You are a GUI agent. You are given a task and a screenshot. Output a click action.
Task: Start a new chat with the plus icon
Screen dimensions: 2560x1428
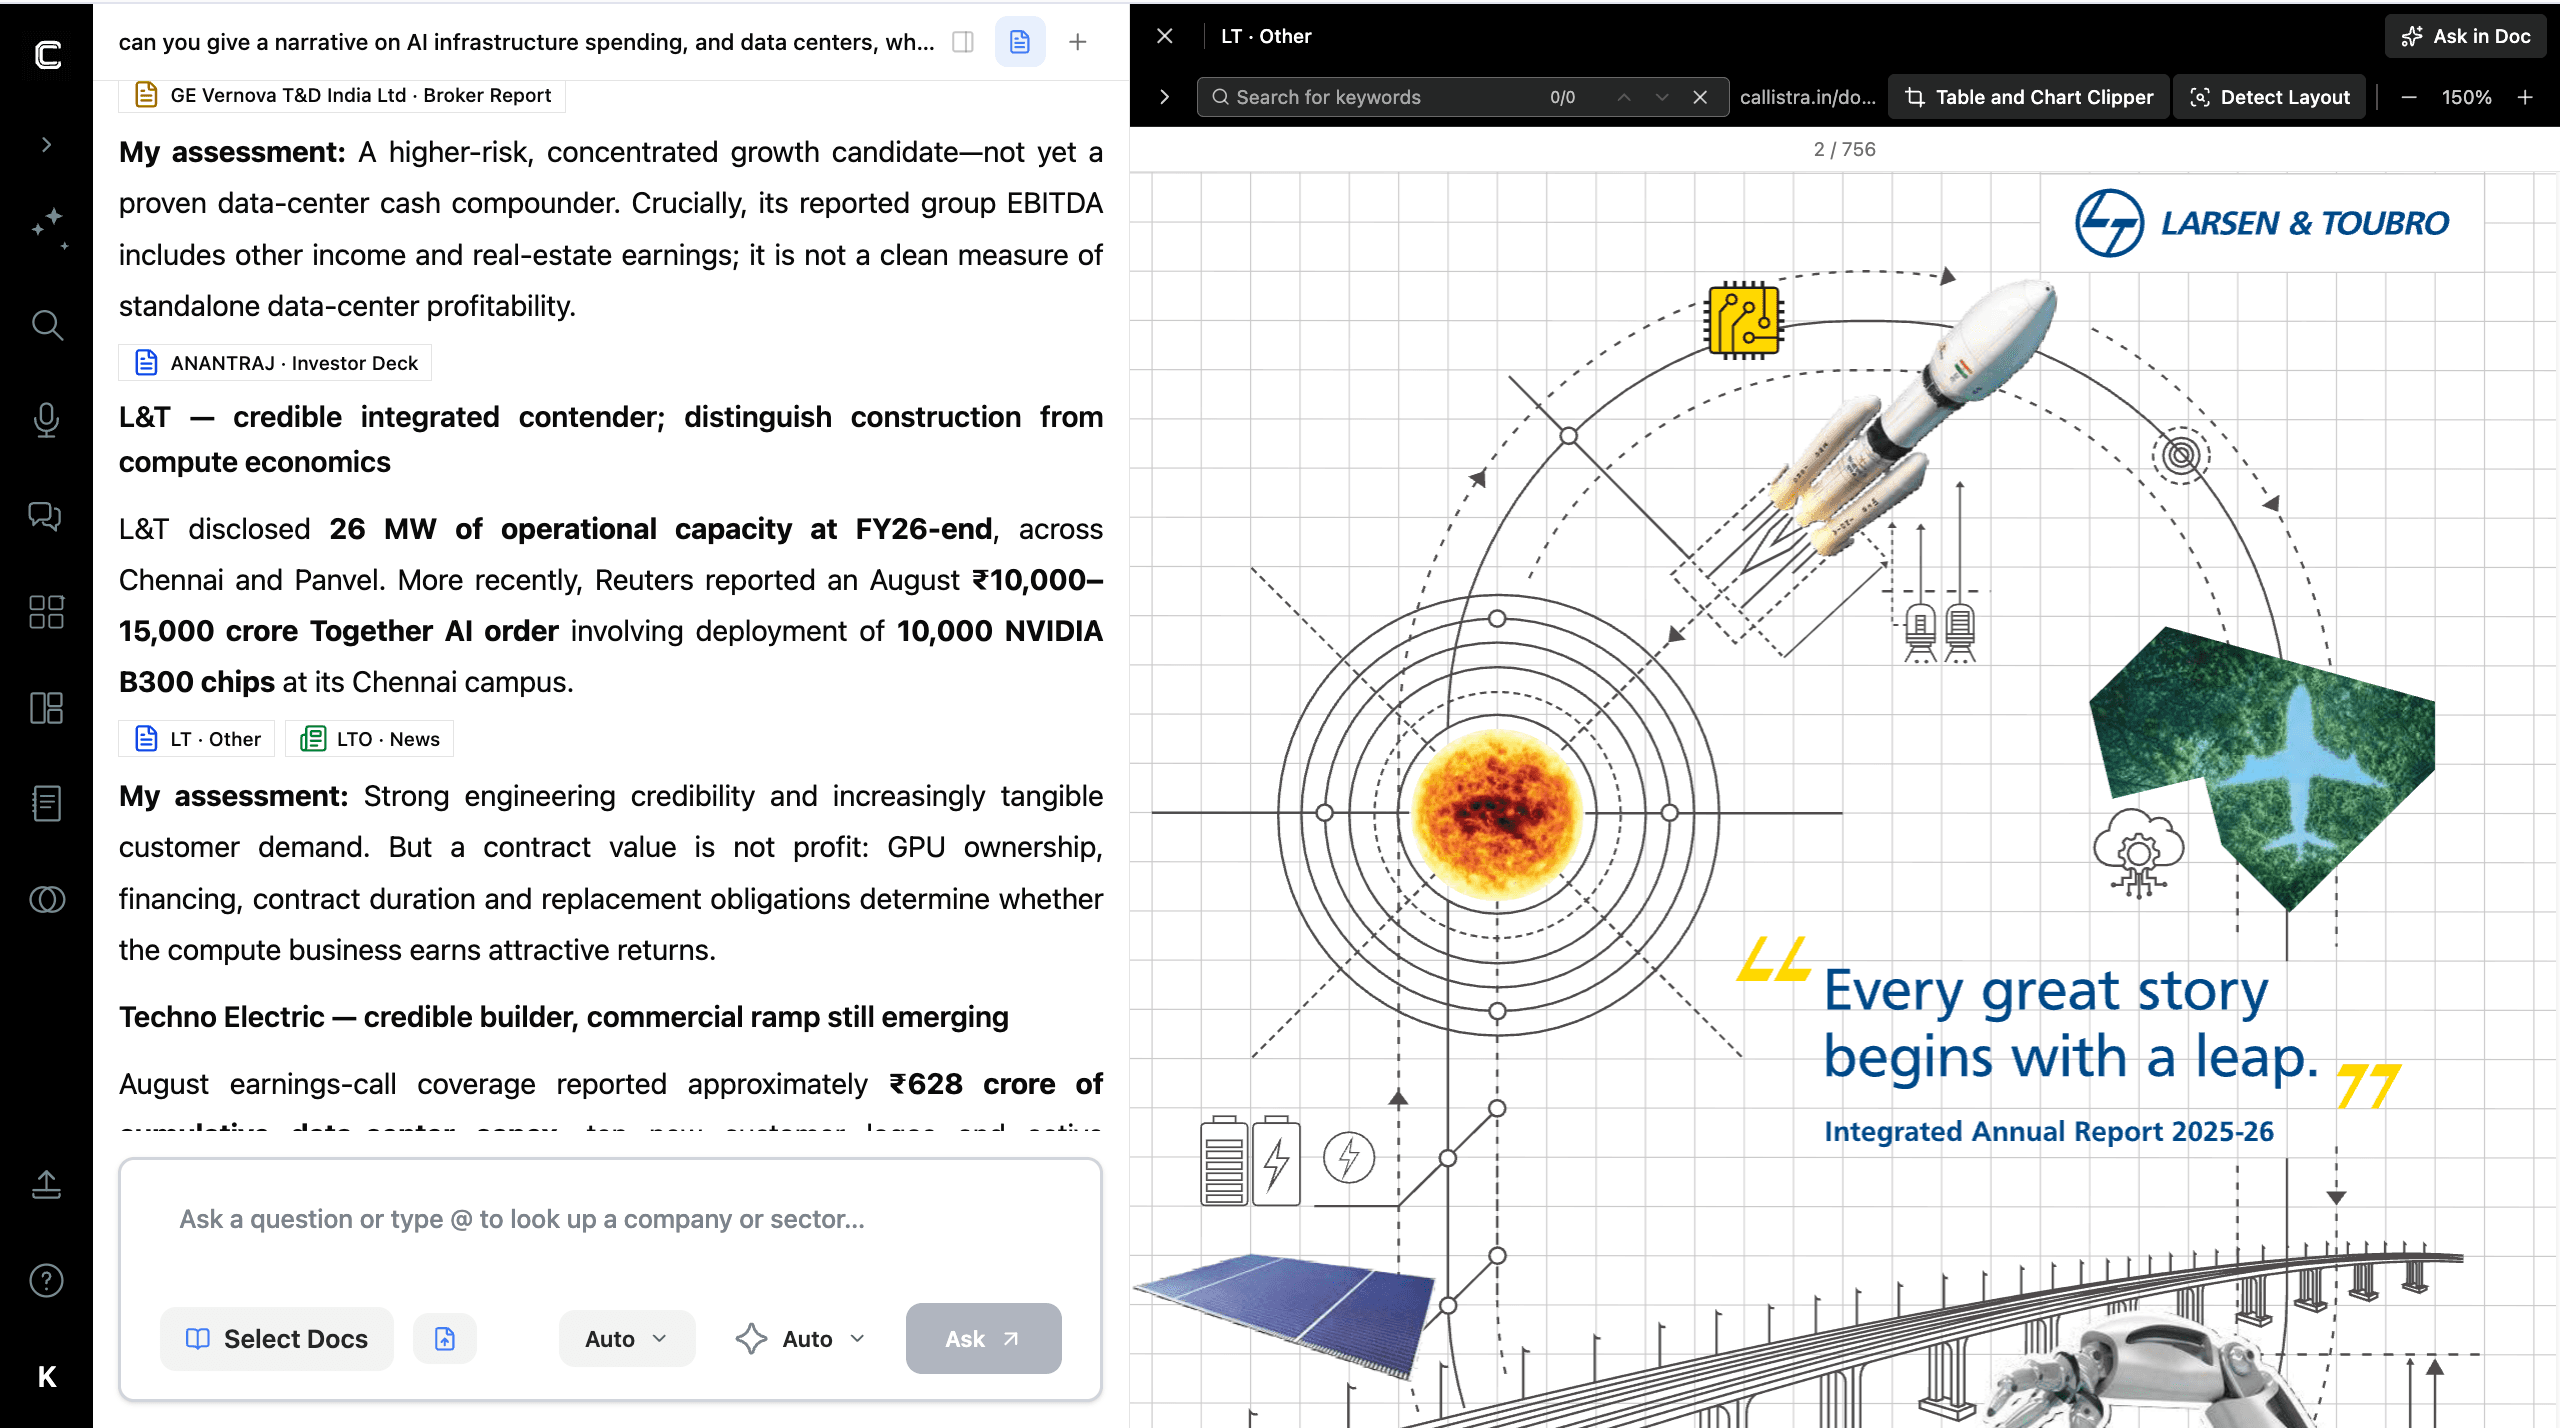tap(1078, 42)
